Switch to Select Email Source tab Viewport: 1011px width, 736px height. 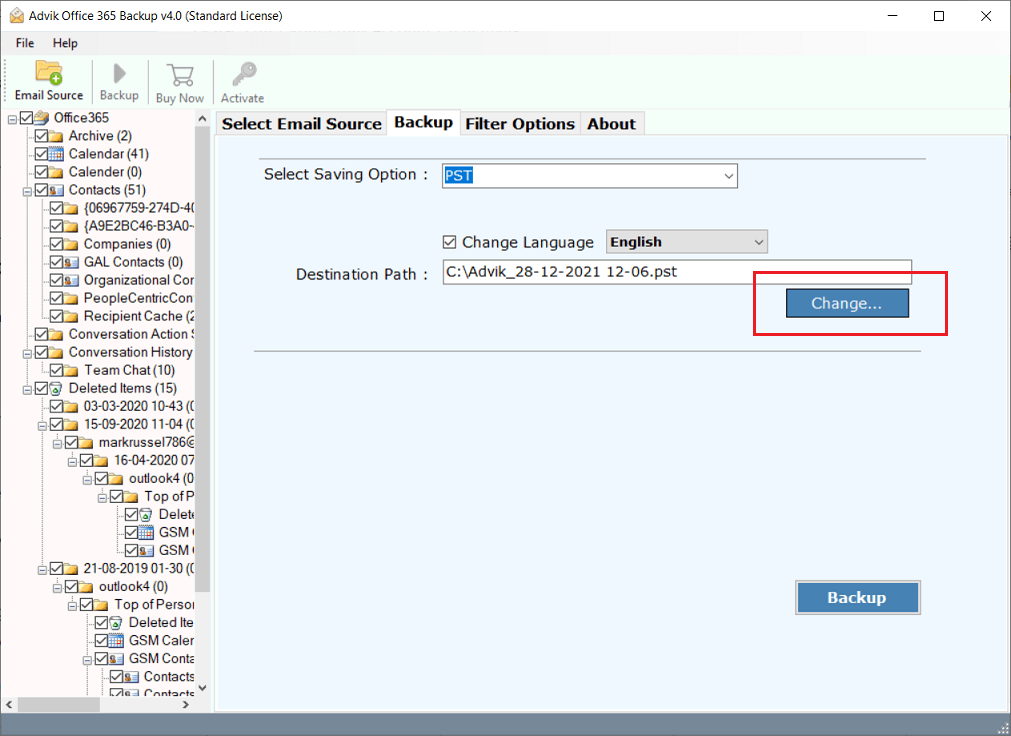302,124
